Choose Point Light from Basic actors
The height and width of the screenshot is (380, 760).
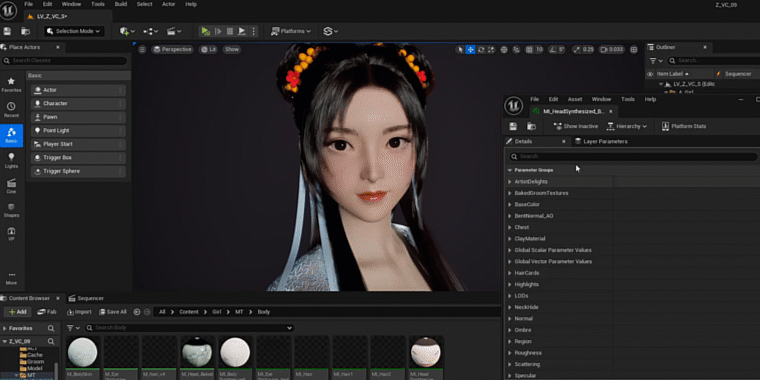tap(79, 130)
